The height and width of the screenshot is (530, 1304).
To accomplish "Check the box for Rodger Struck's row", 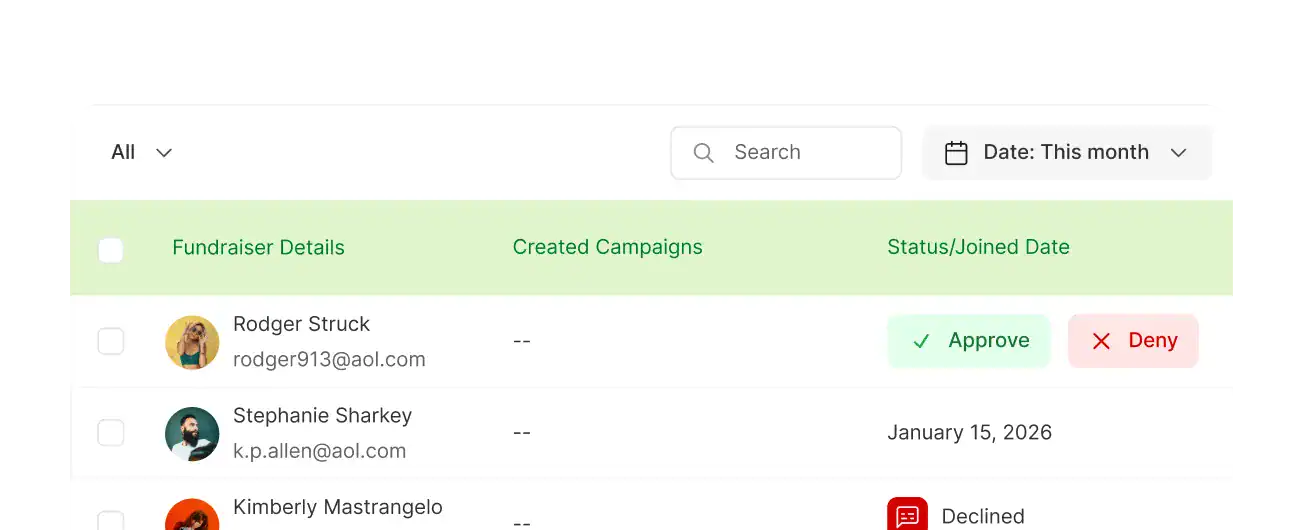I will point(111,341).
